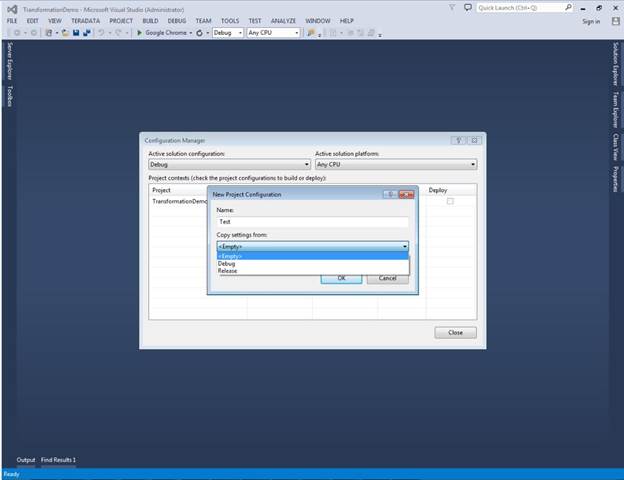Screen dimensions: 624x480
Task: Open the DEBUG menu
Action: 177,21
